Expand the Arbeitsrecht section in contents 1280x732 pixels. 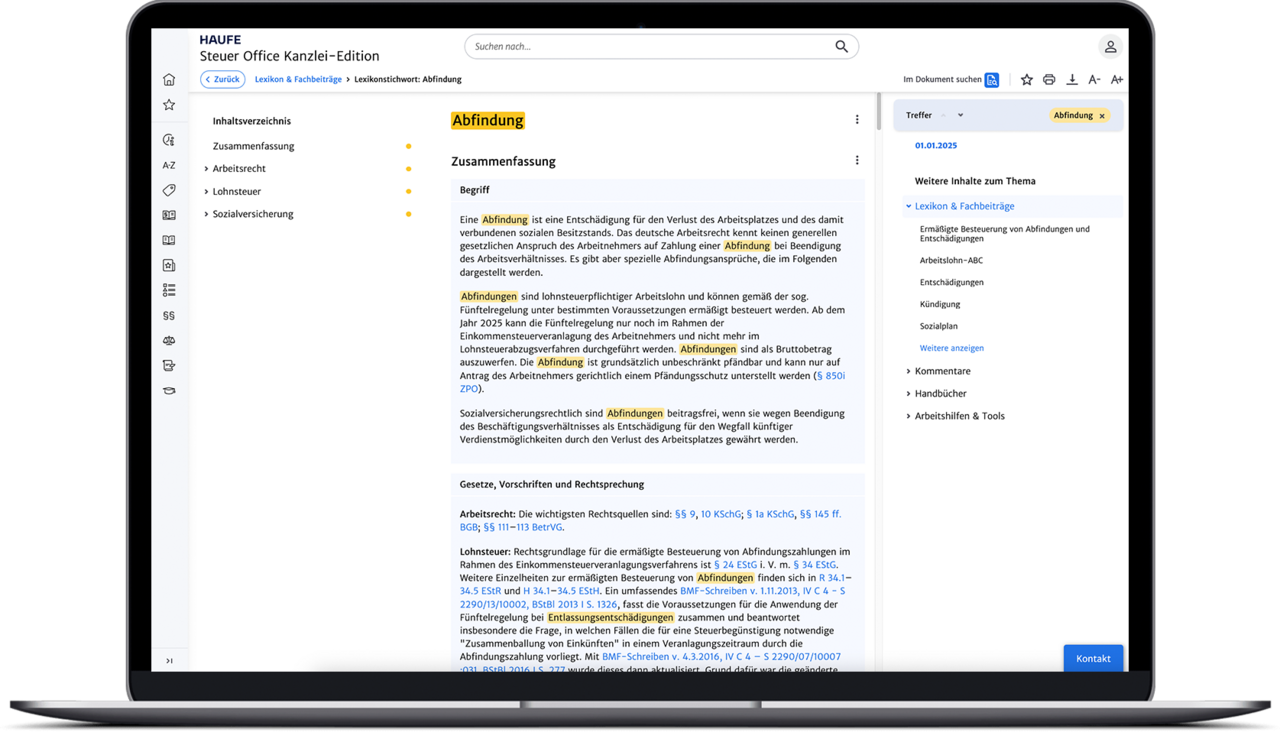pyautogui.click(x=206, y=169)
